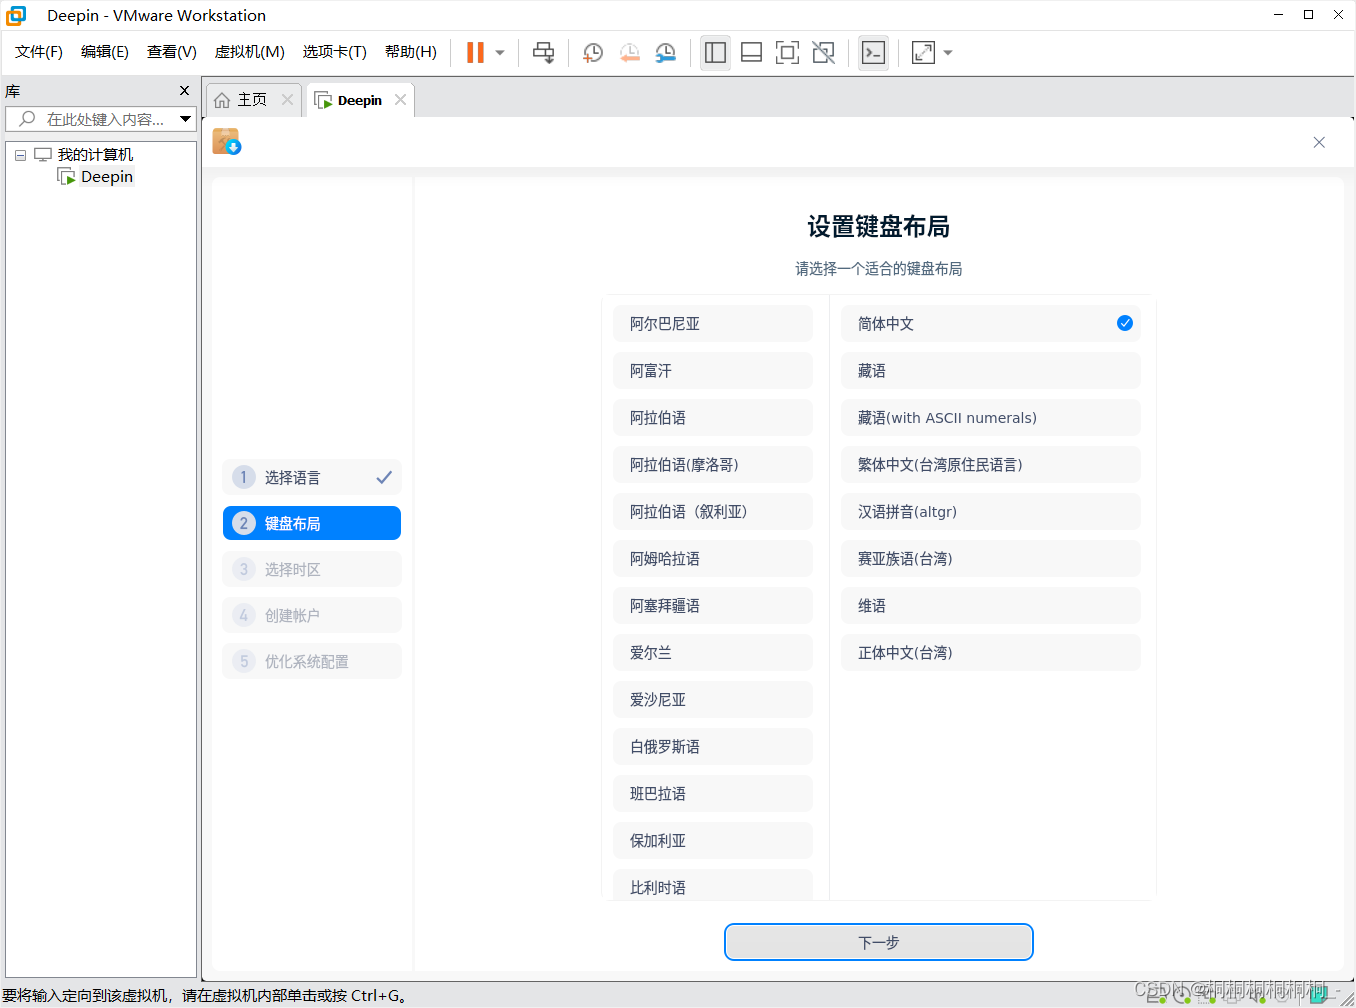Select step 5 优化系统配置
Screen dimensions: 1356x1008
click(312, 661)
